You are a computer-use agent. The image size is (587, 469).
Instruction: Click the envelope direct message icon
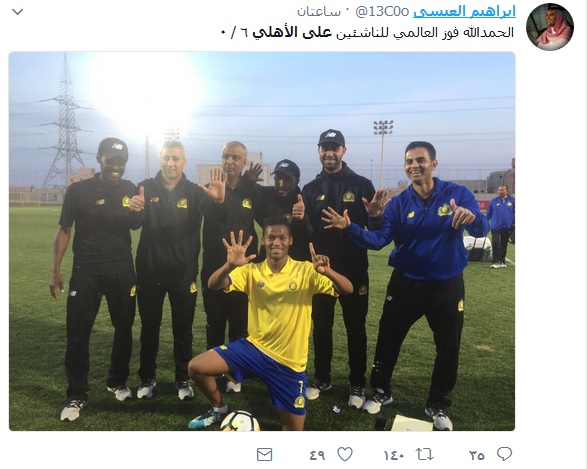coord(264,455)
